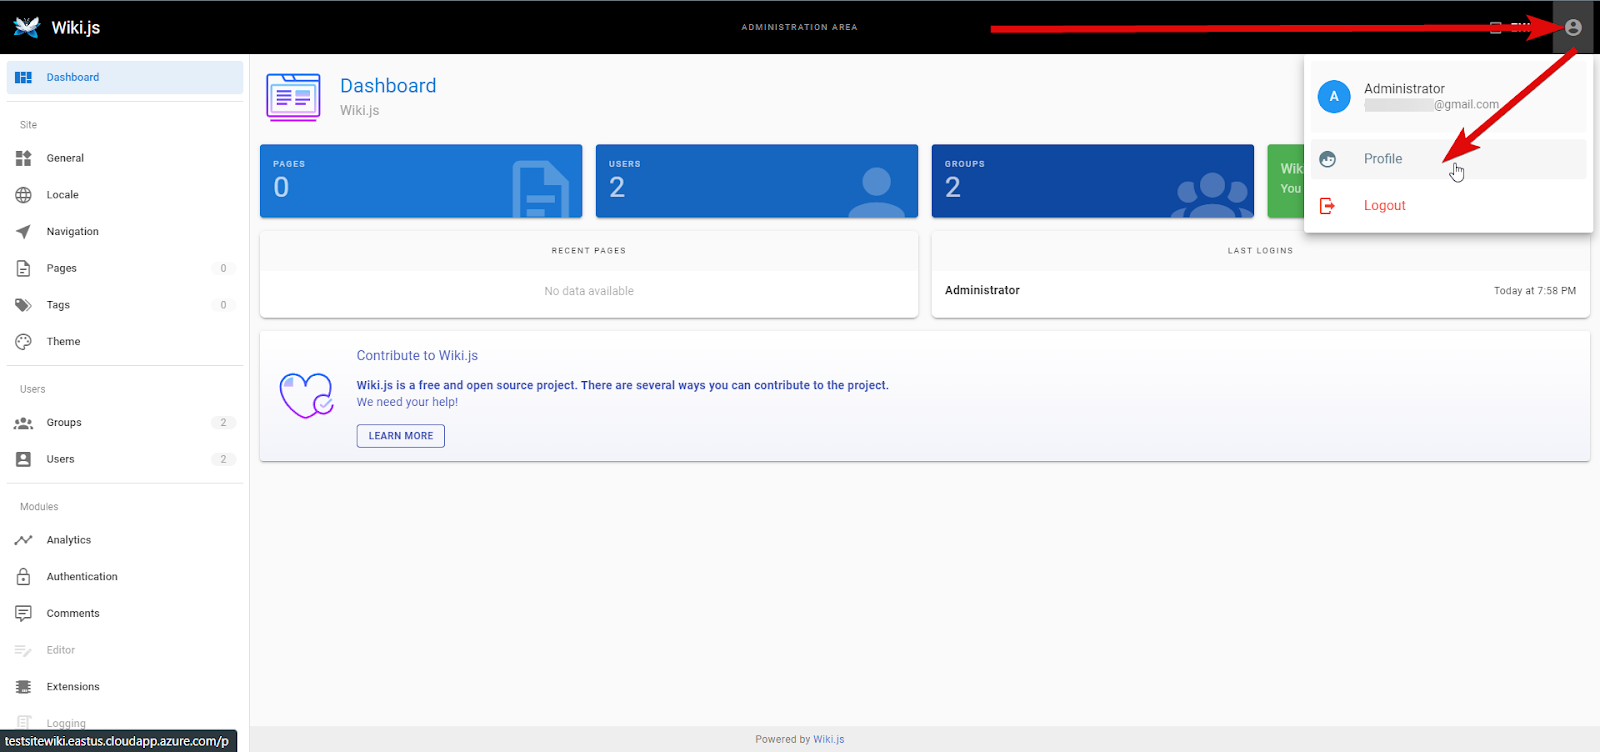
Task: Click the Administrator avatar circle labeled A
Action: (1334, 97)
